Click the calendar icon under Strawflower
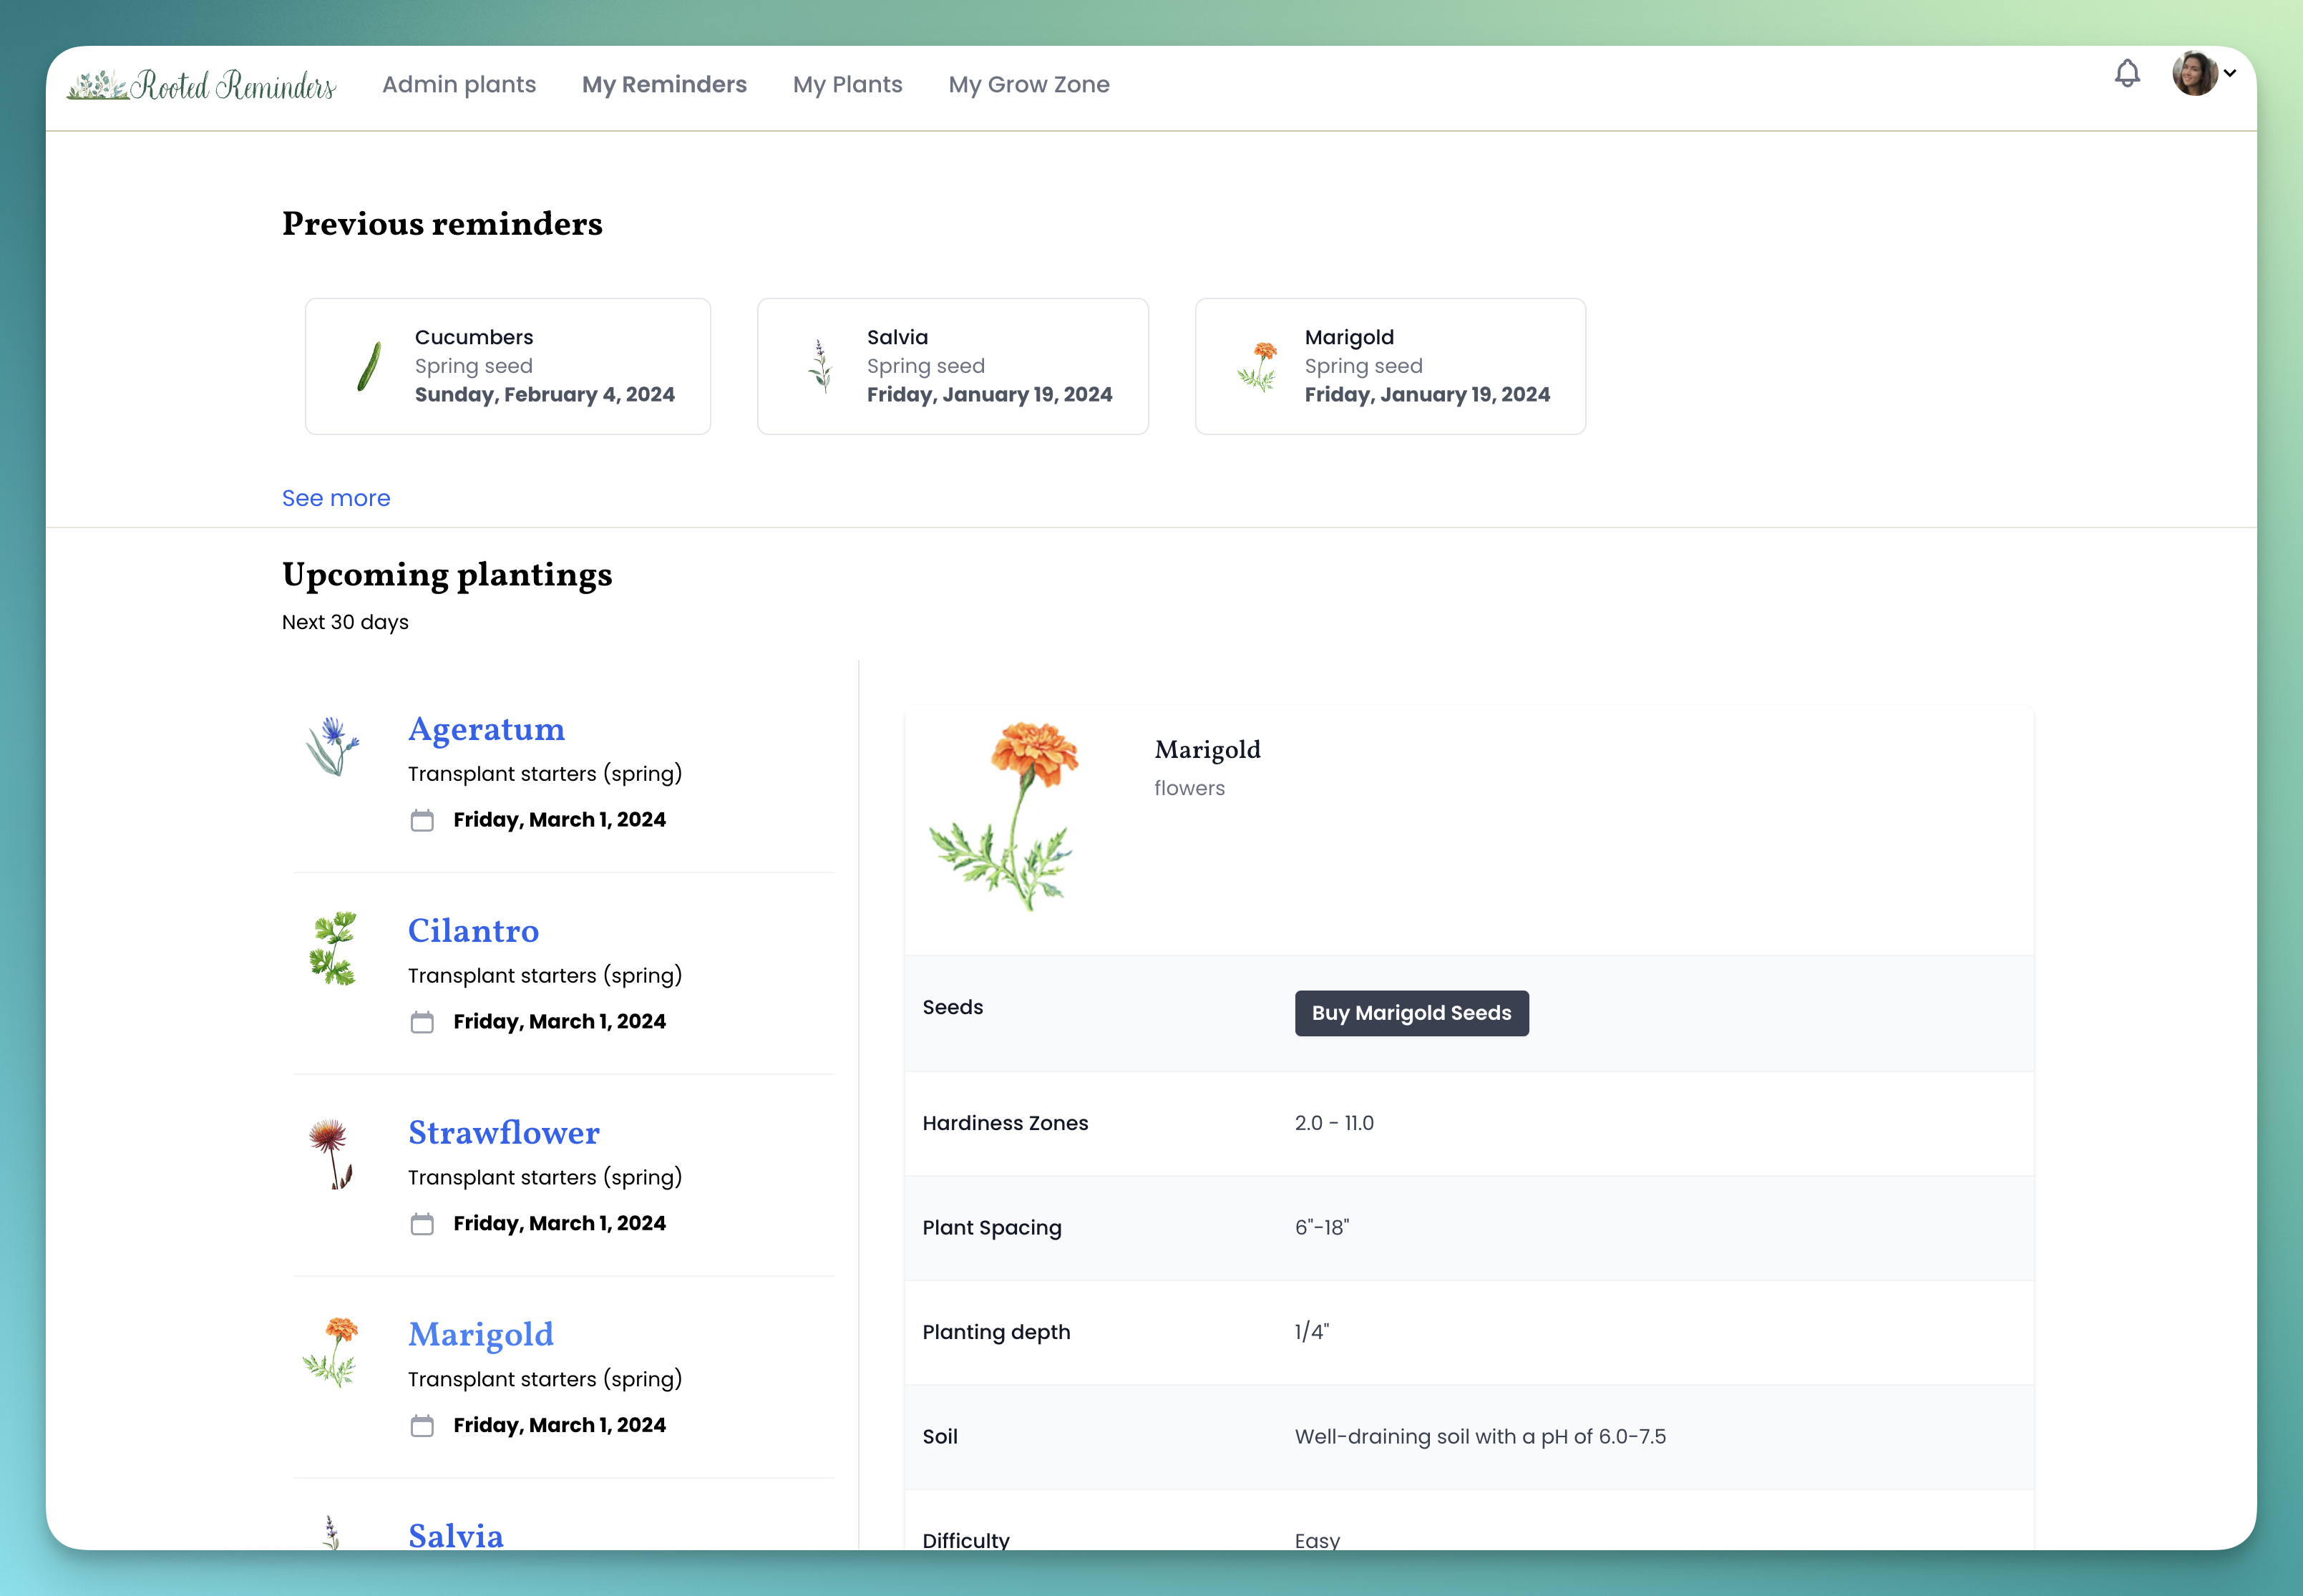Screen dimensions: 2303x1596 click(x=422, y=1224)
